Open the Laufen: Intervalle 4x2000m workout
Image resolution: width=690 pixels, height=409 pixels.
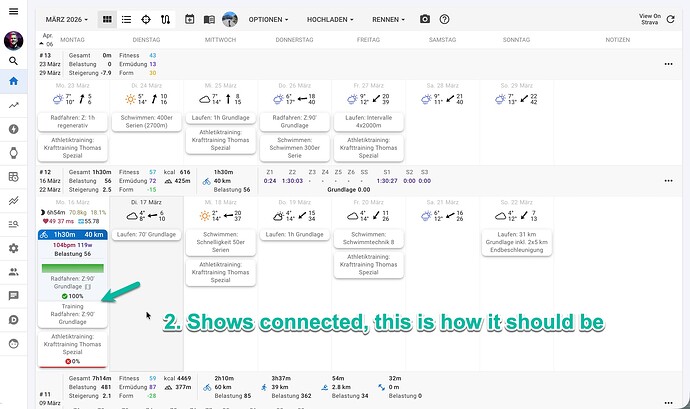tap(368, 120)
